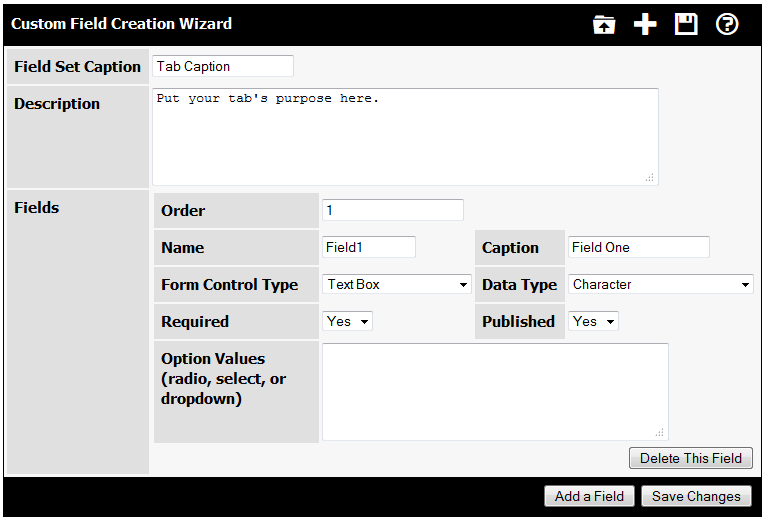Screen dimensions: 767x522
Task: Open help via question mark icon
Action: (x=727, y=24)
